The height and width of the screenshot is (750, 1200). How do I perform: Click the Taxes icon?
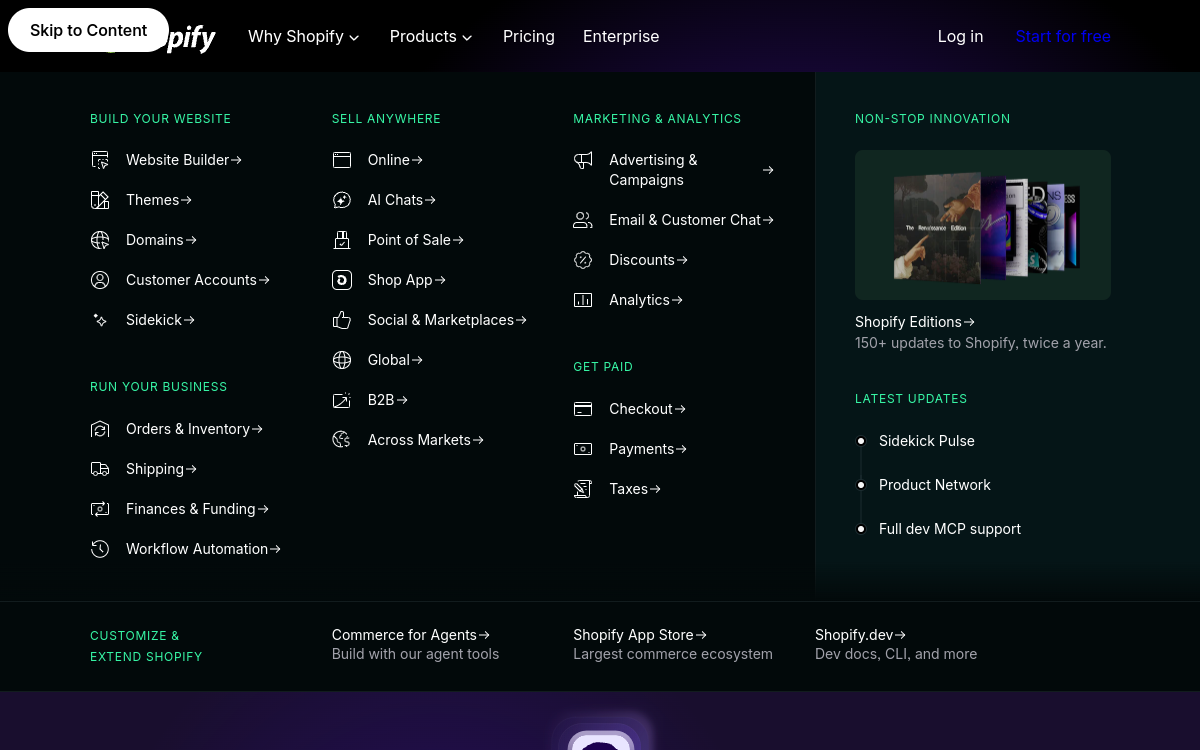pyautogui.click(x=583, y=489)
